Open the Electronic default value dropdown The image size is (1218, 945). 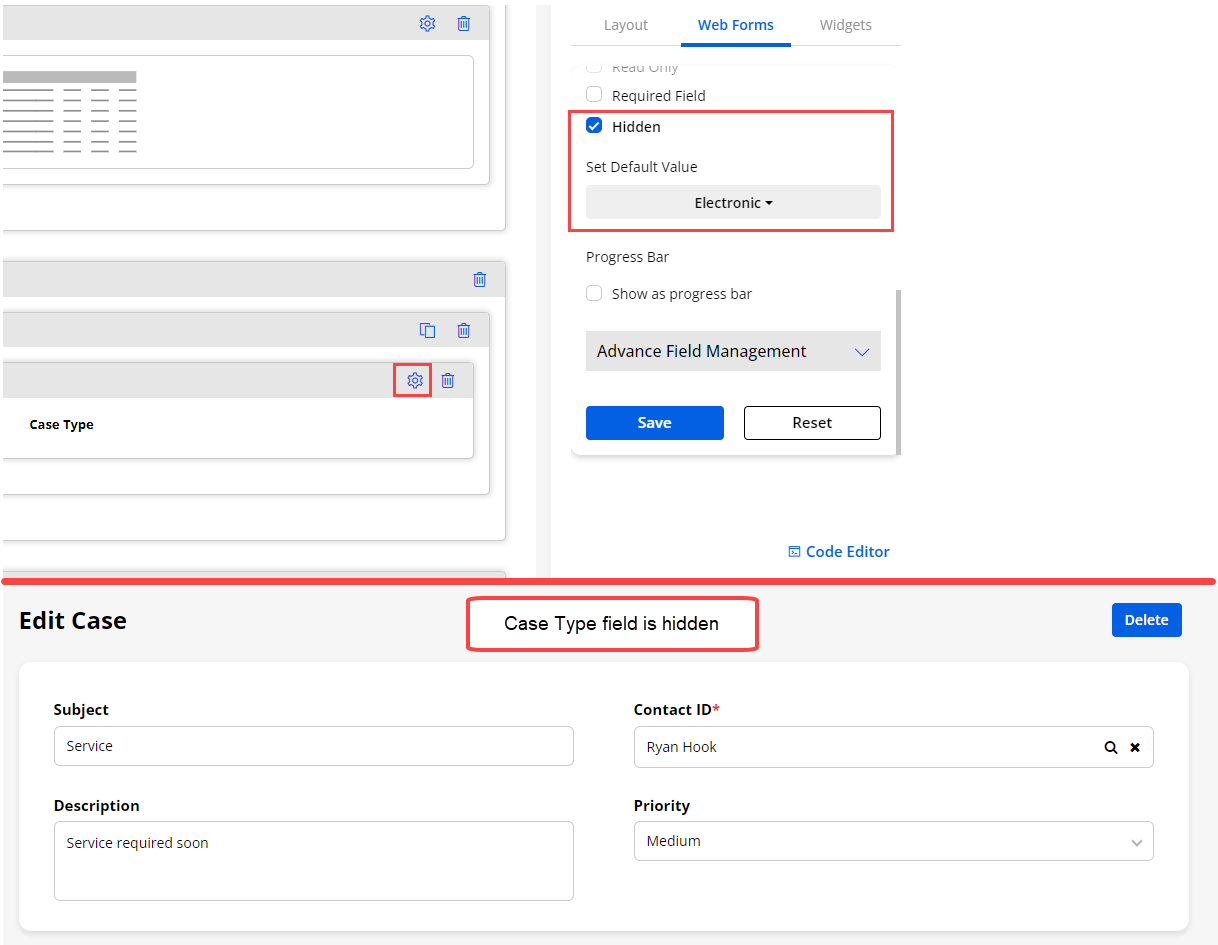pyautogui.click(x=733, y=203)
